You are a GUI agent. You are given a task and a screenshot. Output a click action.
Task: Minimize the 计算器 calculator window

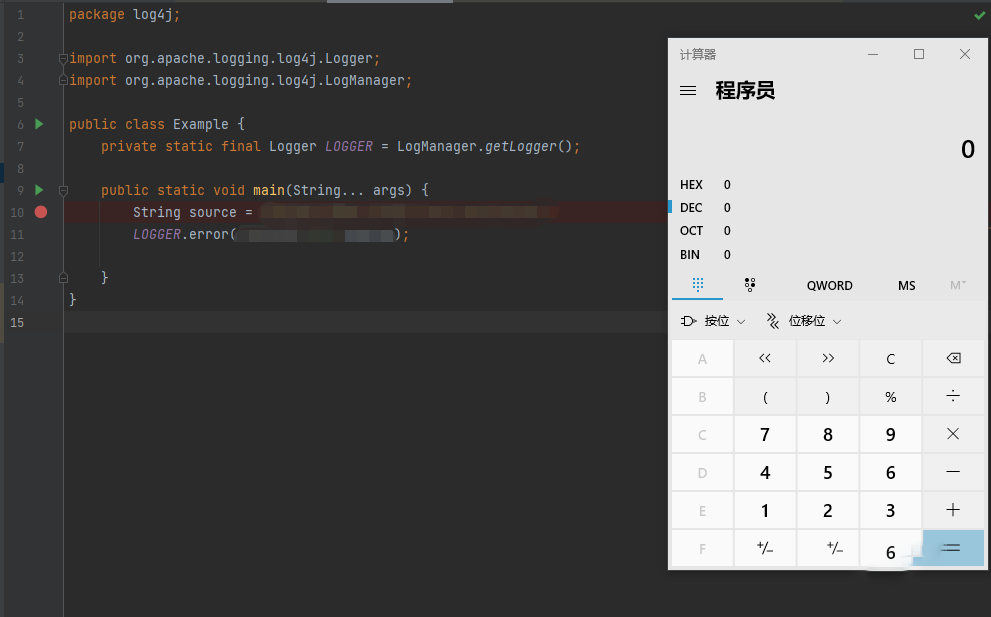pos(873,54)
